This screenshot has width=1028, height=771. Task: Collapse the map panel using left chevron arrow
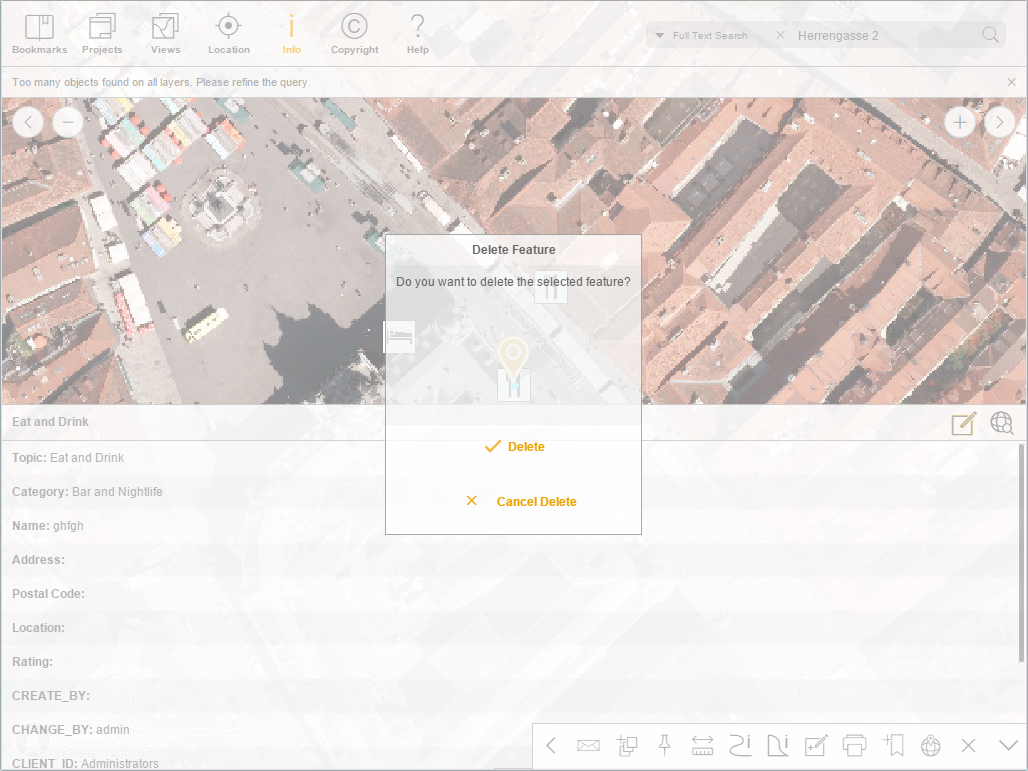tap(28, 121)
